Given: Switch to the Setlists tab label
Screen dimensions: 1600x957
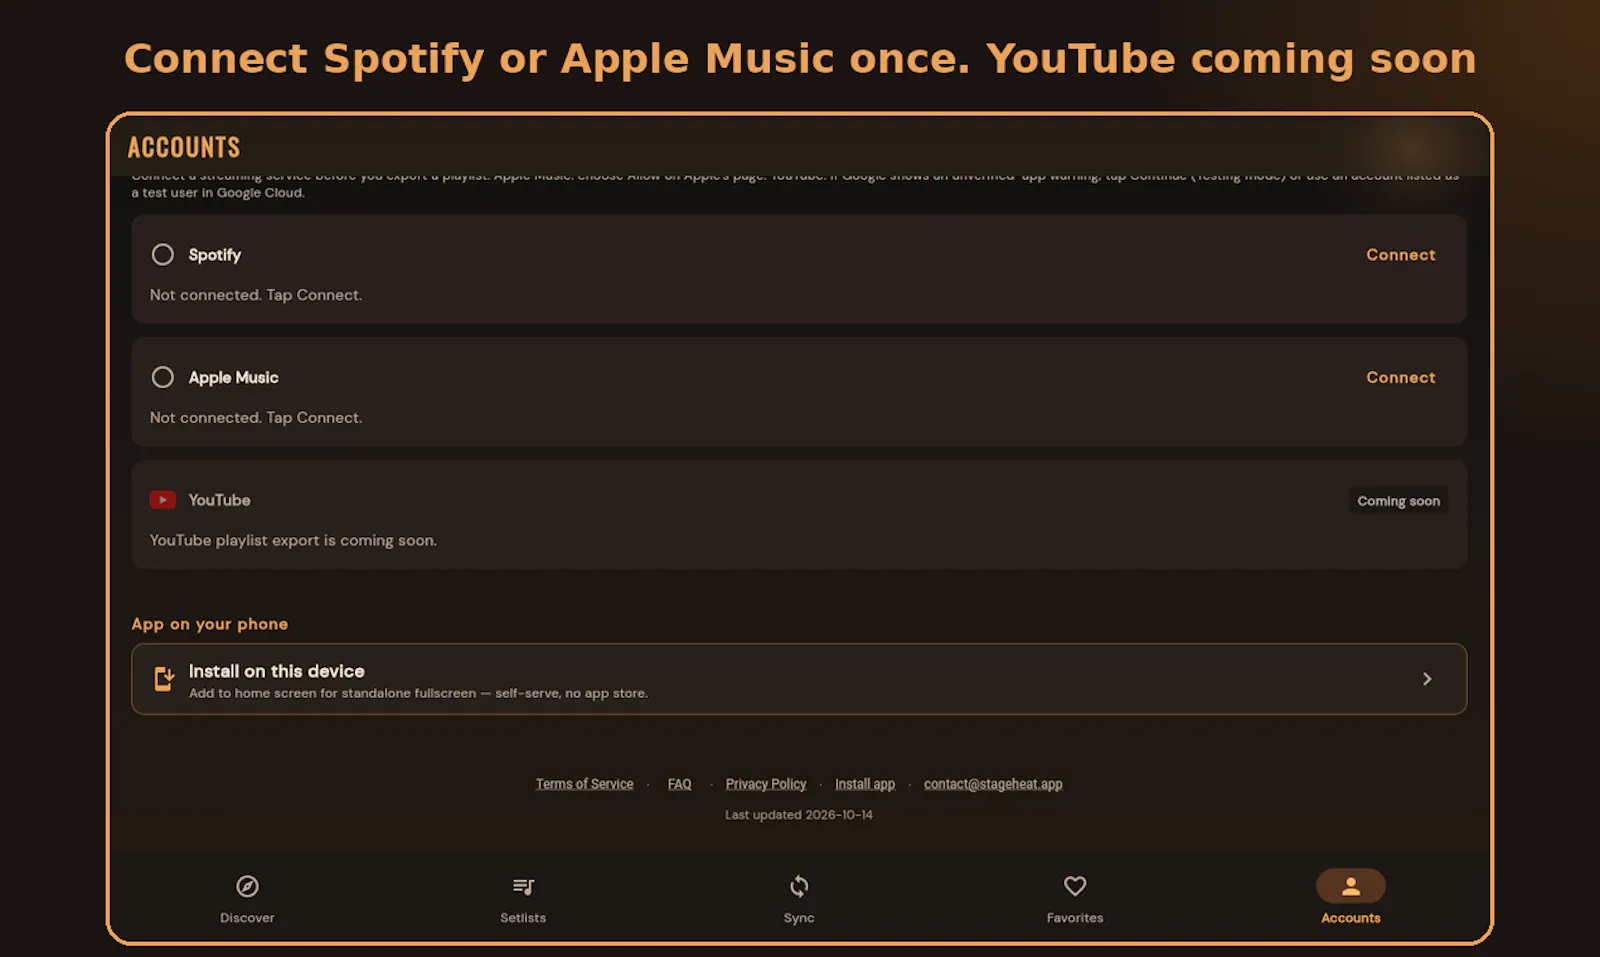Looking at the screenshot, I should 523,918.
